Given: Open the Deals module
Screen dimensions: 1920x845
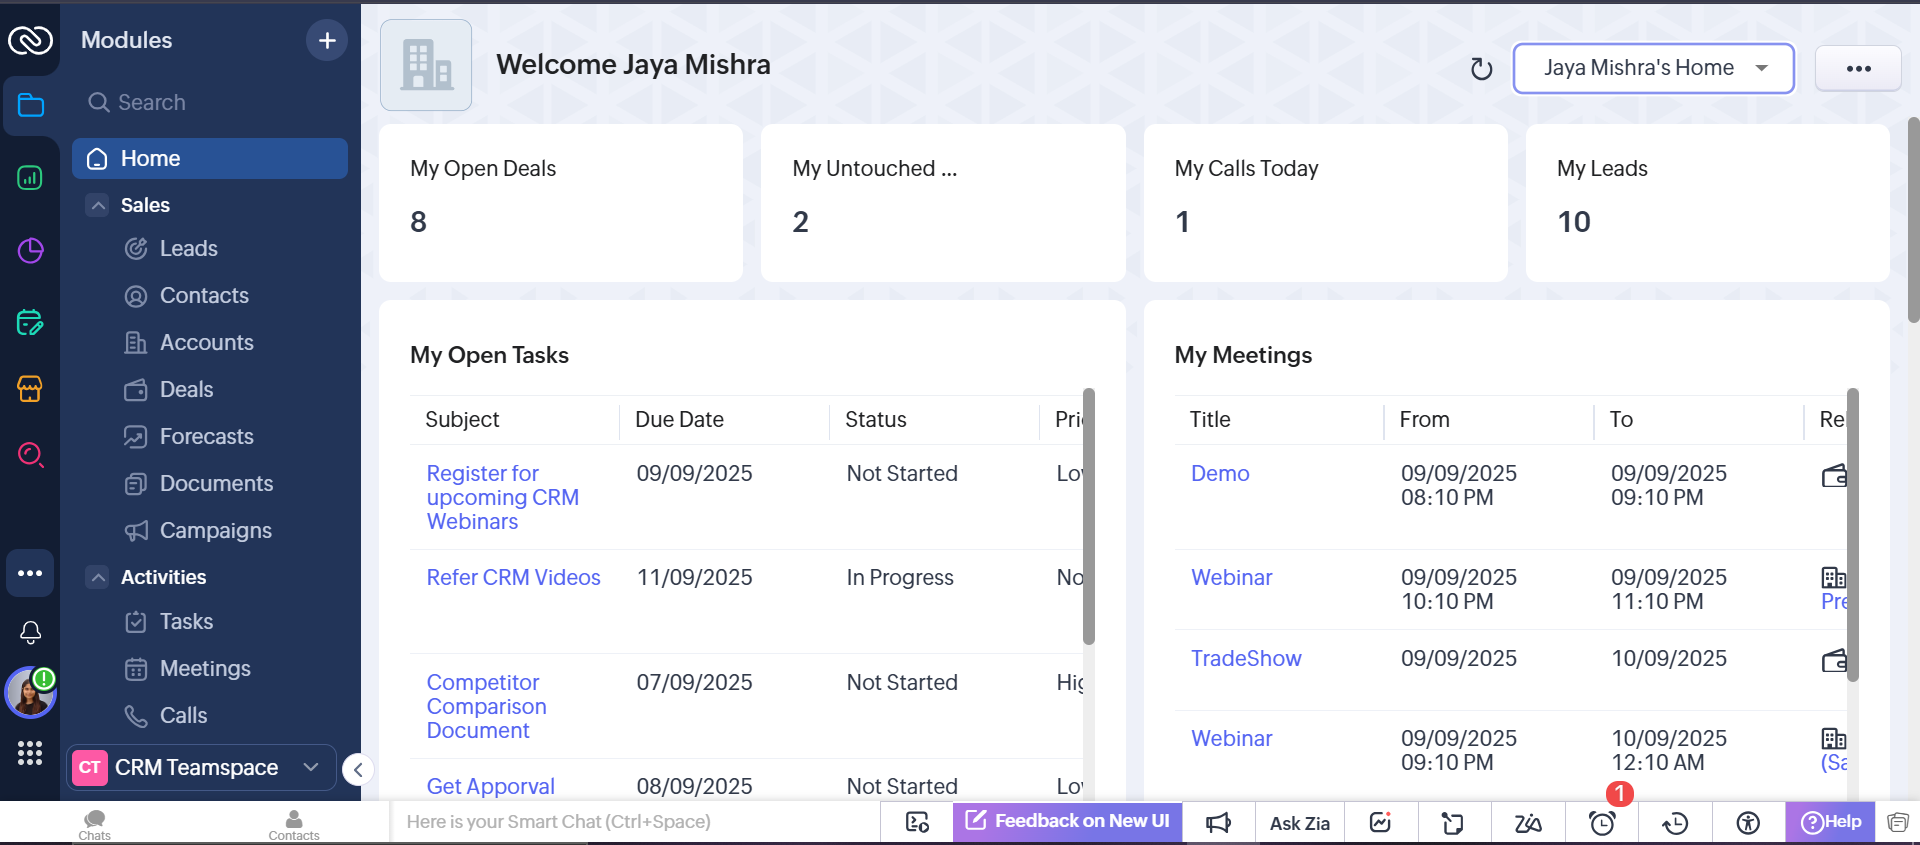Looking at the screenshot, I should (186, 389).
